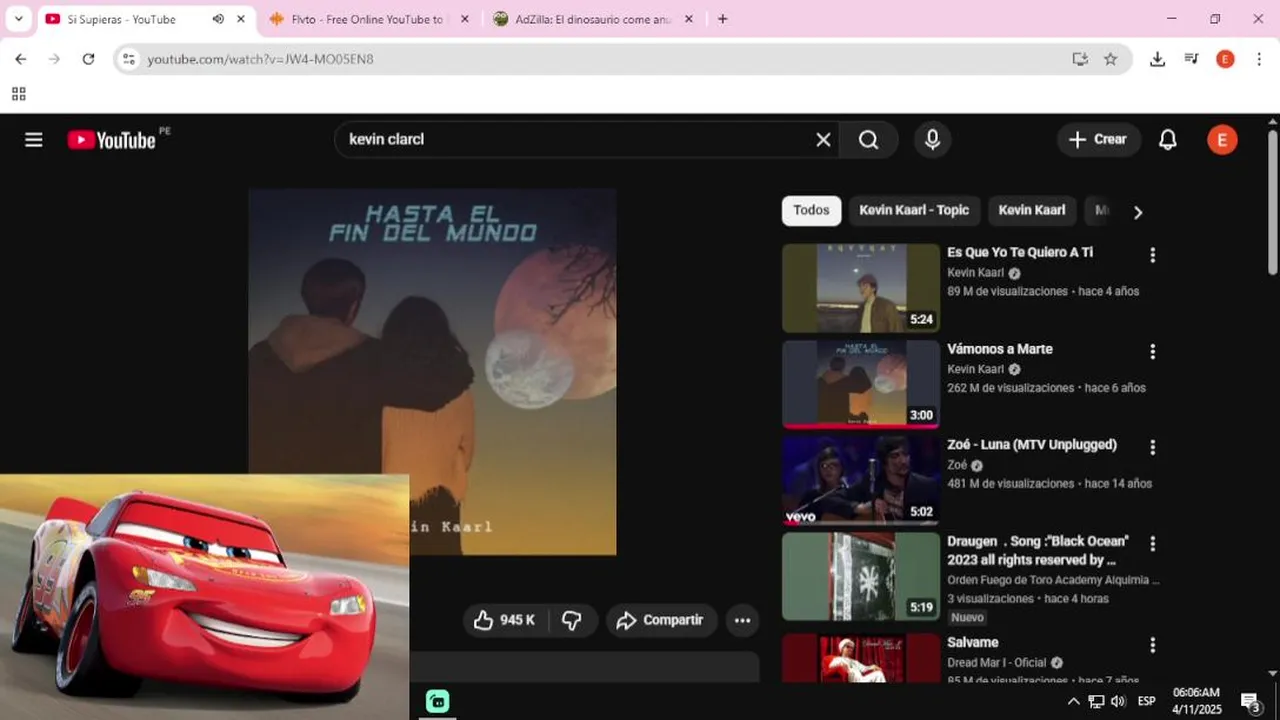This screenshot has height=720, width=1280.
Task: Go to YouTube home via logo
Action: point(112,140)
